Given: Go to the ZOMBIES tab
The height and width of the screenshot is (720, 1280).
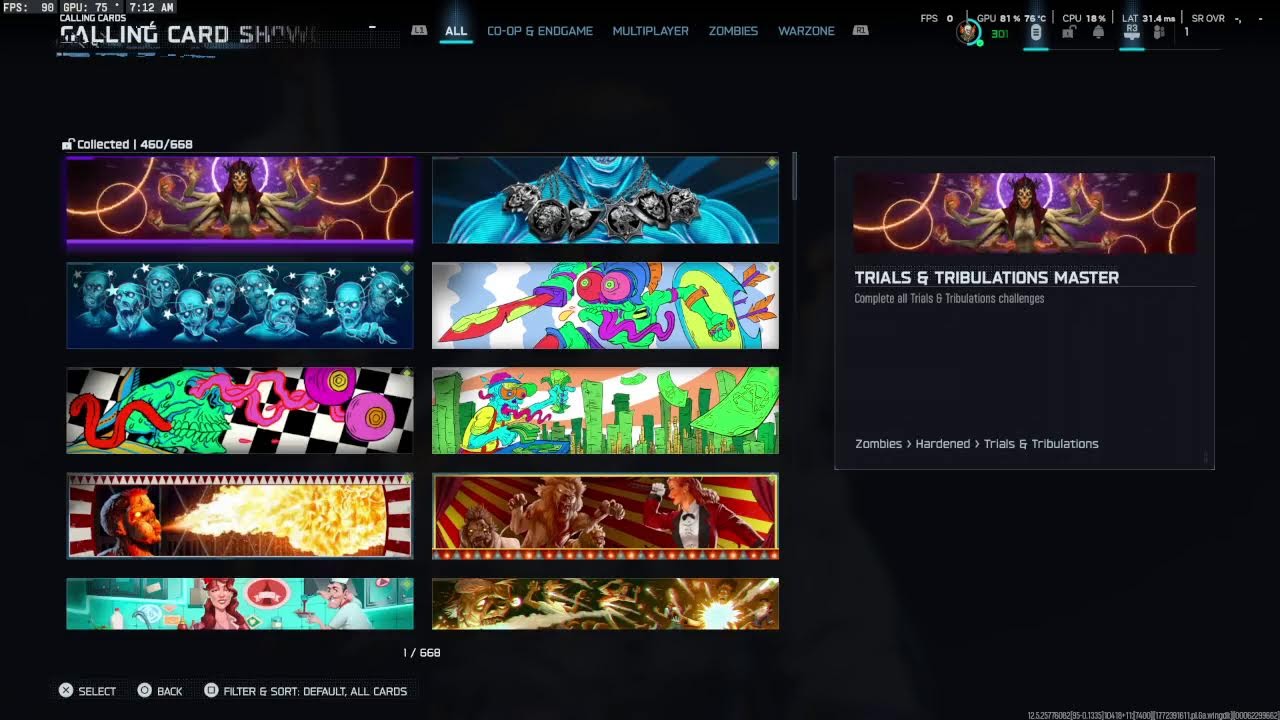Looking at the screenshot, I should (733, 31).
